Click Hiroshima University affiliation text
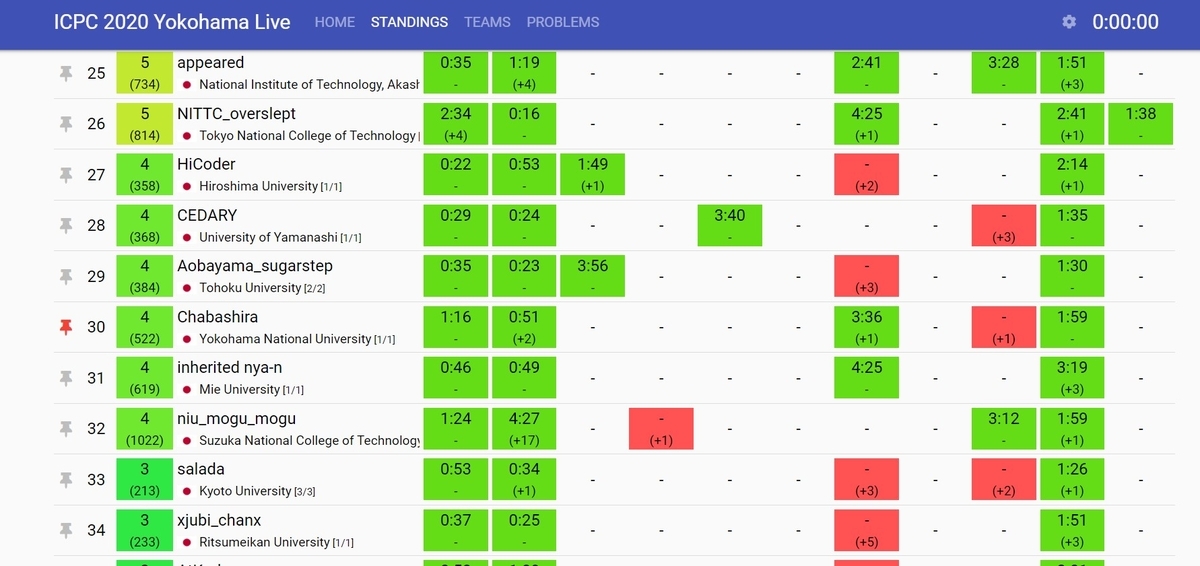This screenshot has width=1200, height=566. pos(258,187)
